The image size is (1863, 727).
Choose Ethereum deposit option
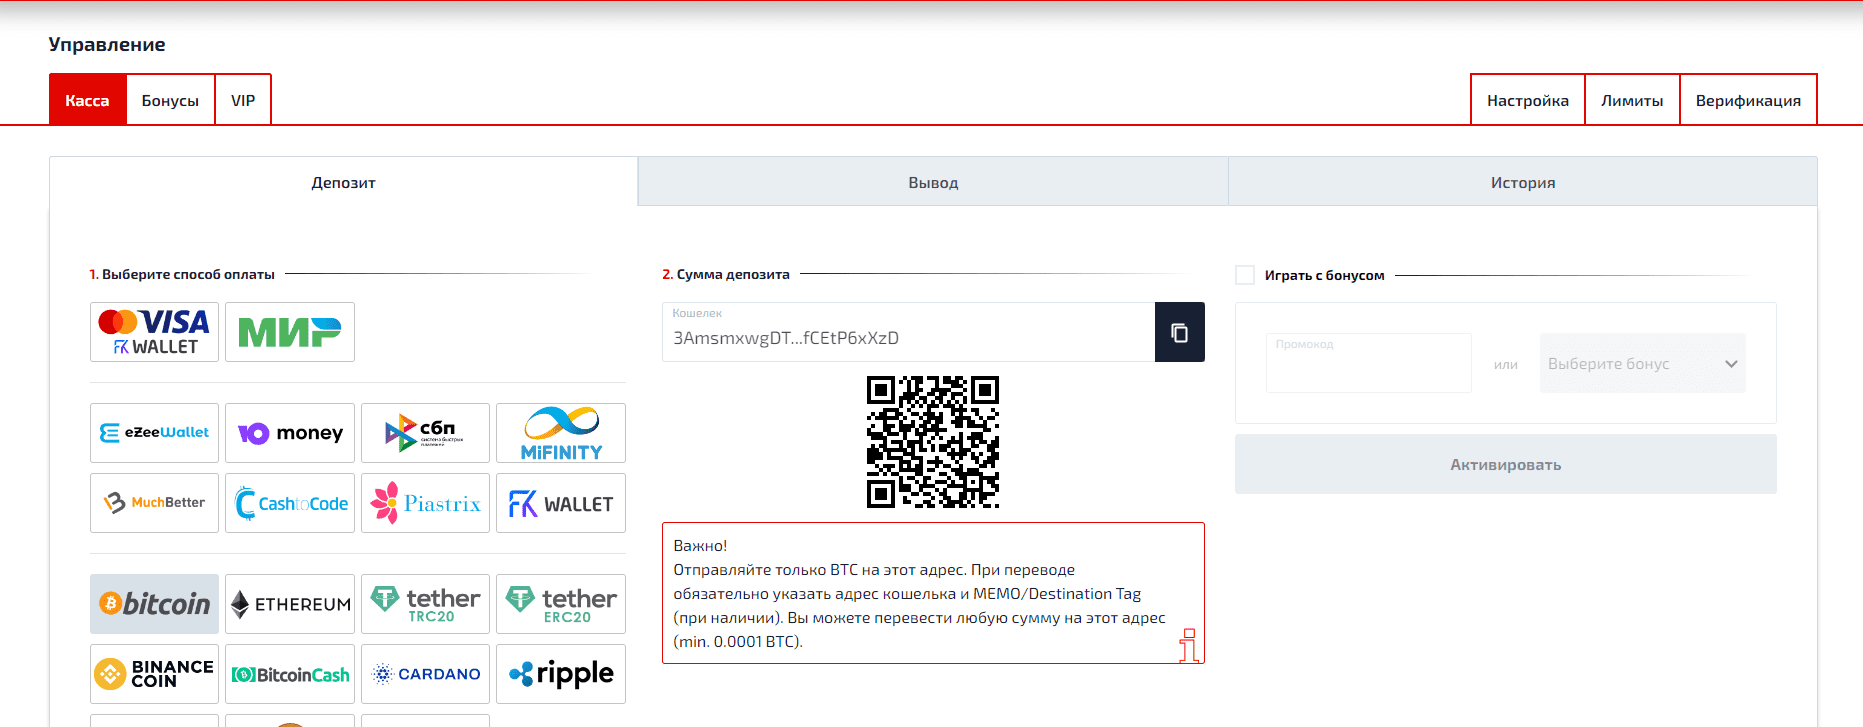point(290,604)
